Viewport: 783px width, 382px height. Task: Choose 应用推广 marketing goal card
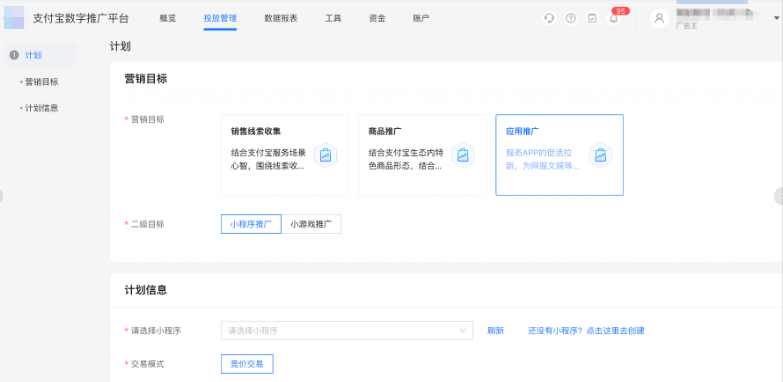(x=559, y=155)
